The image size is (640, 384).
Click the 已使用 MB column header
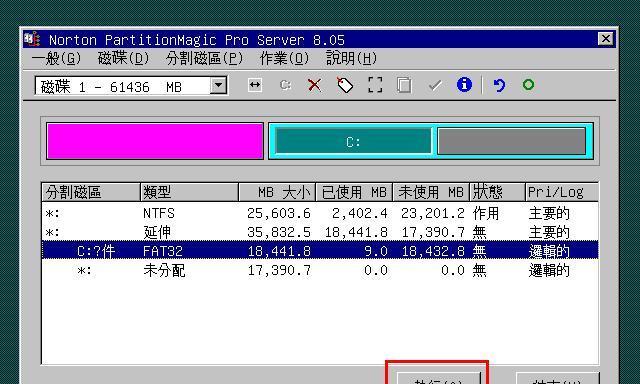[x=354, y=192]
